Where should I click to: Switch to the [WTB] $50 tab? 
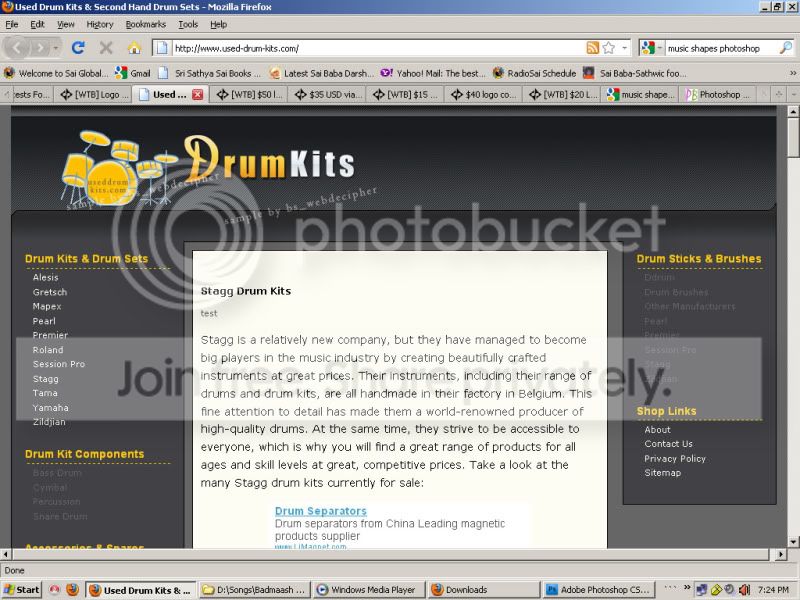coord(249,94)
